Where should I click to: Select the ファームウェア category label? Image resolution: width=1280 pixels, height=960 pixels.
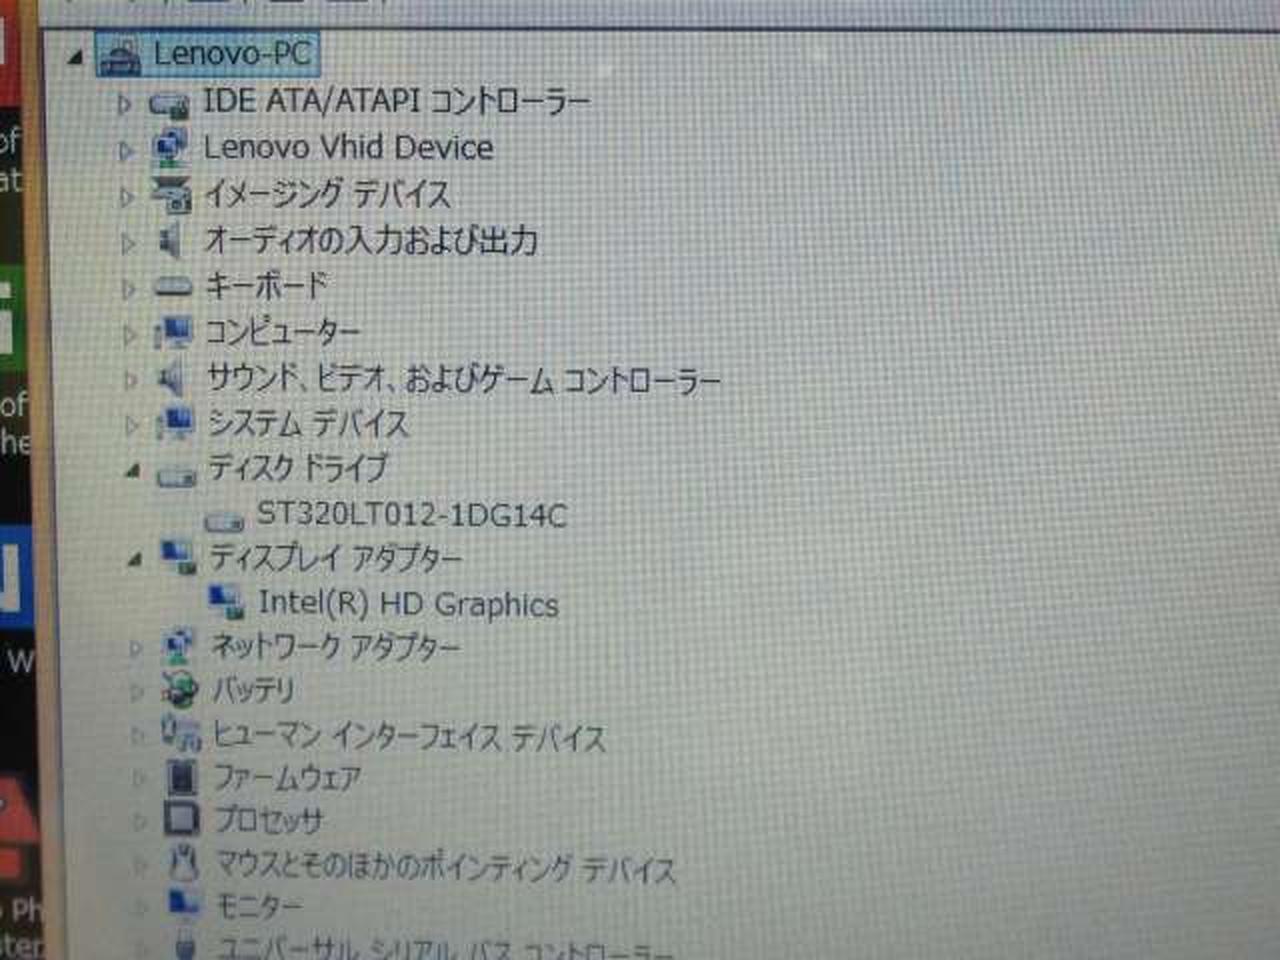[x=287, y=777]
